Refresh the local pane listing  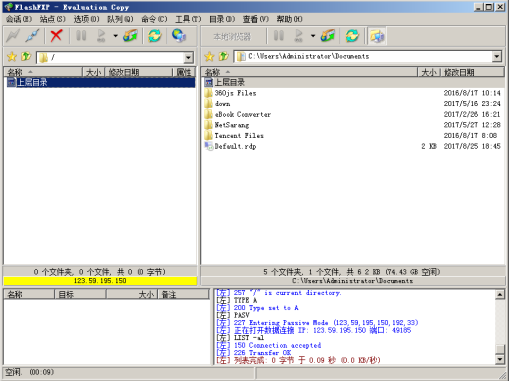[x=352, y=35]
